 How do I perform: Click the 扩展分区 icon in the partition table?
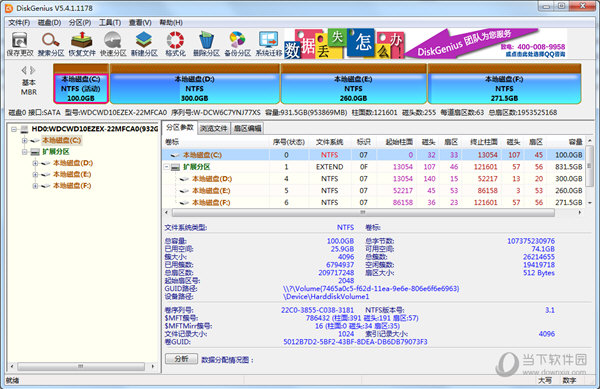[x=176, y=167]
